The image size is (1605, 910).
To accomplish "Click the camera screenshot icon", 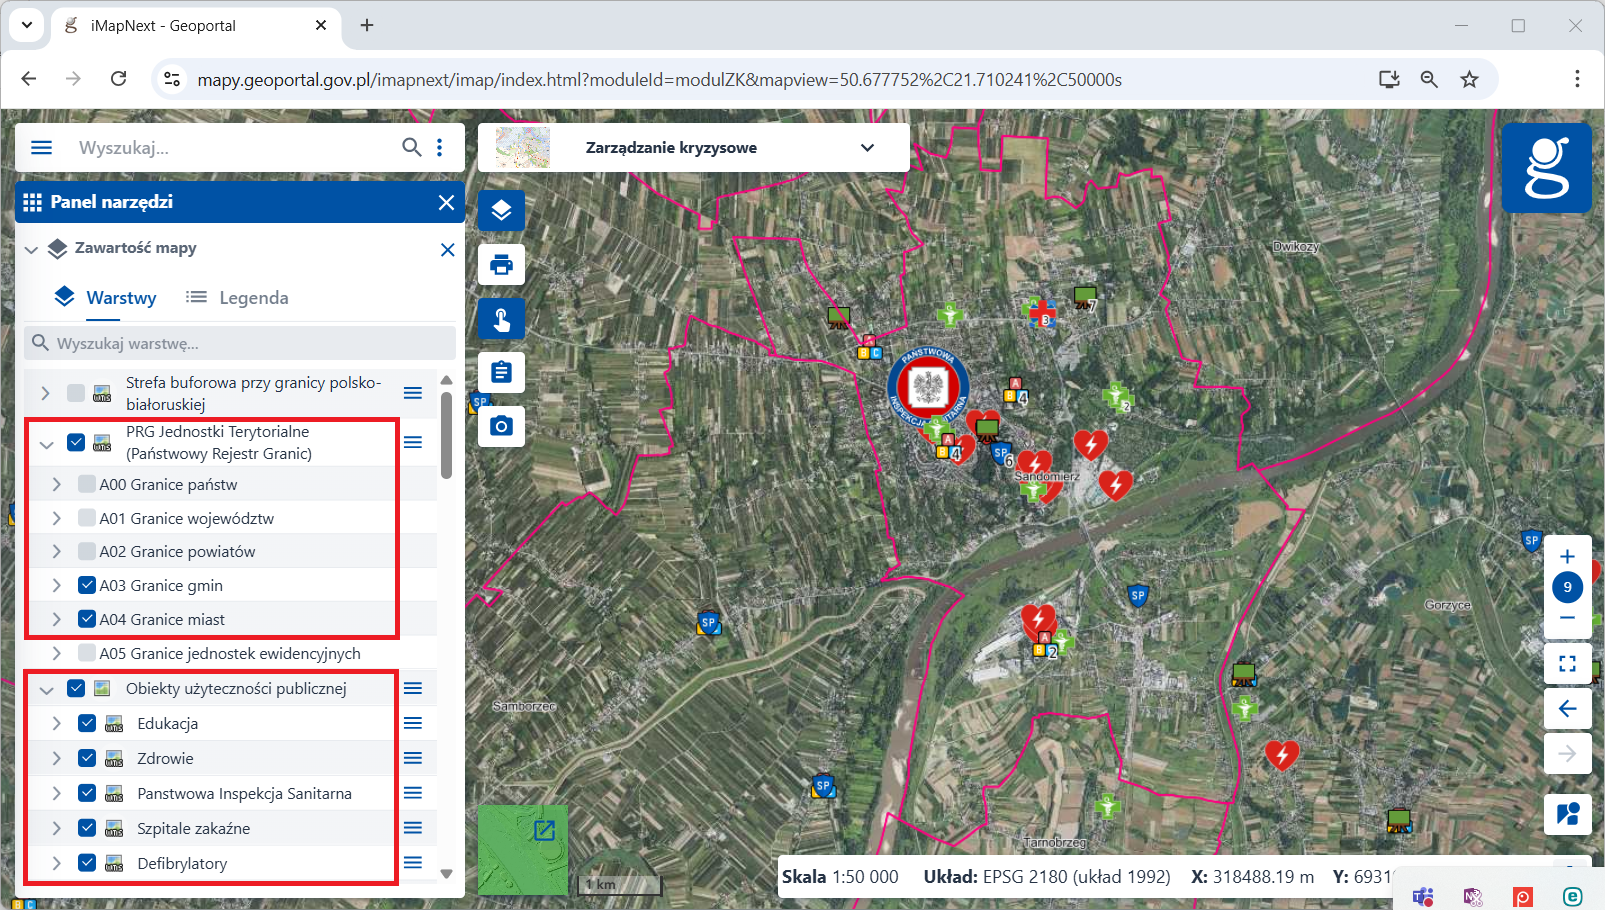I will pos(501,426).
